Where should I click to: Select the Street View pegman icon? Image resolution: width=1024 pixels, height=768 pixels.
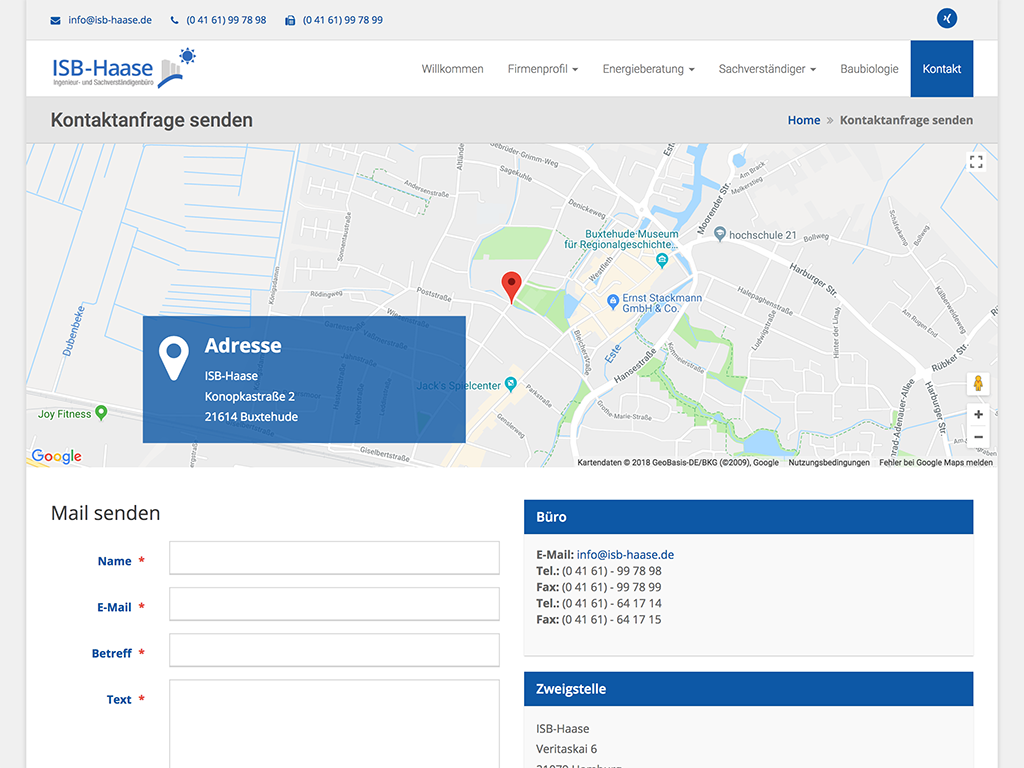pos(978,383)
